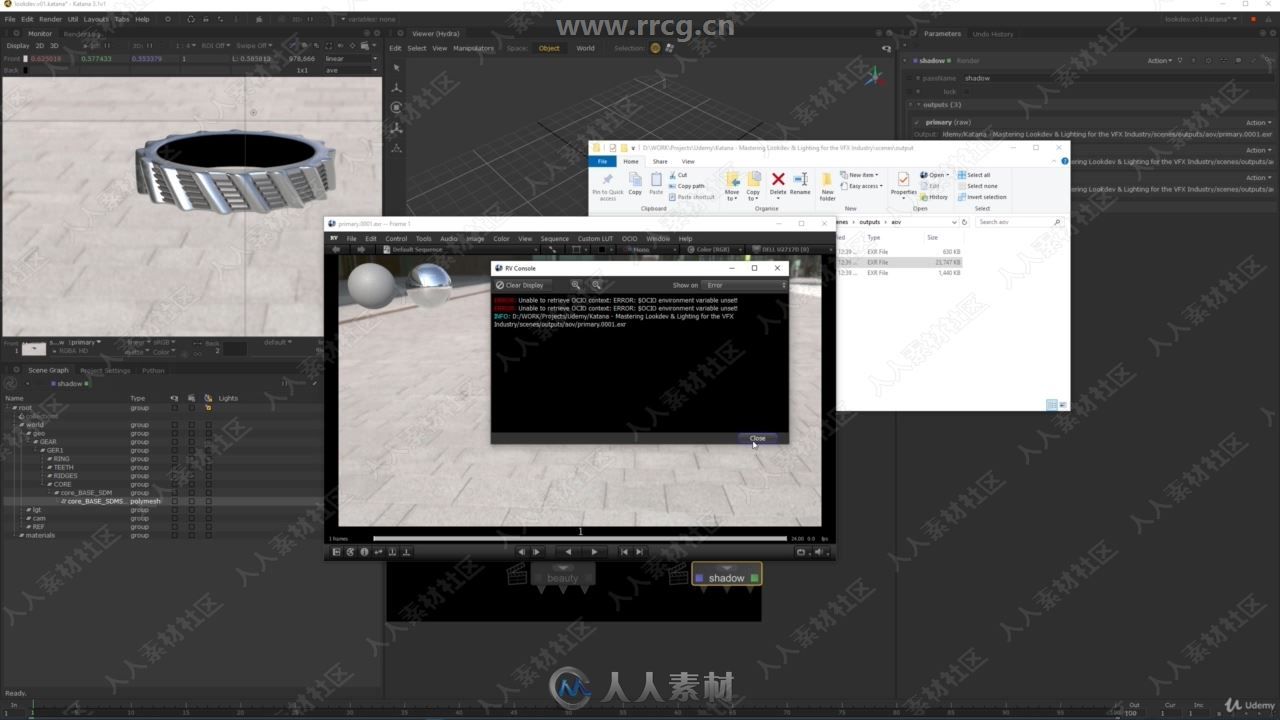
Task: Step back one frame in RV
Action: click(521, 552)
